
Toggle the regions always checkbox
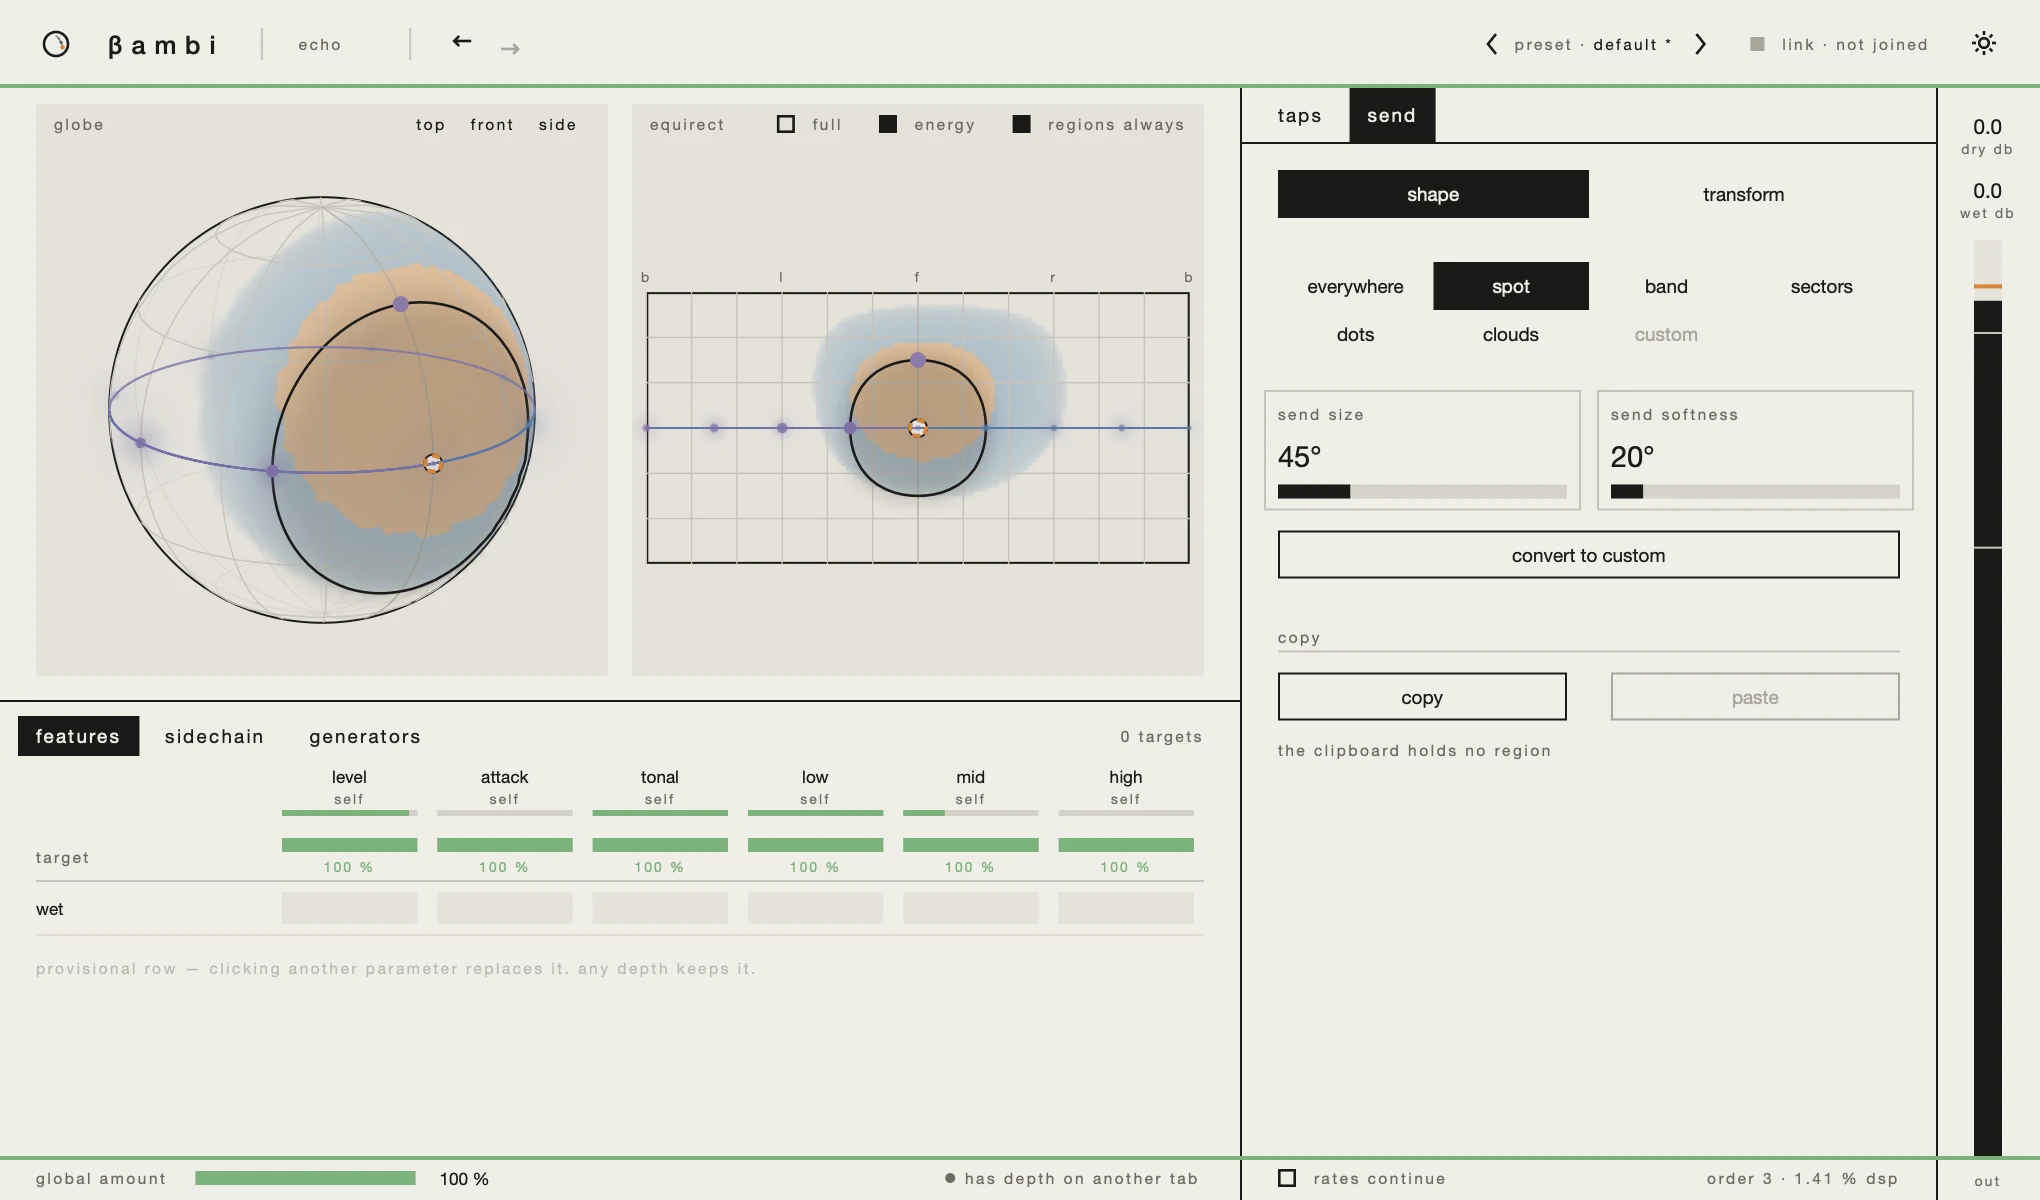point(1021,124)
